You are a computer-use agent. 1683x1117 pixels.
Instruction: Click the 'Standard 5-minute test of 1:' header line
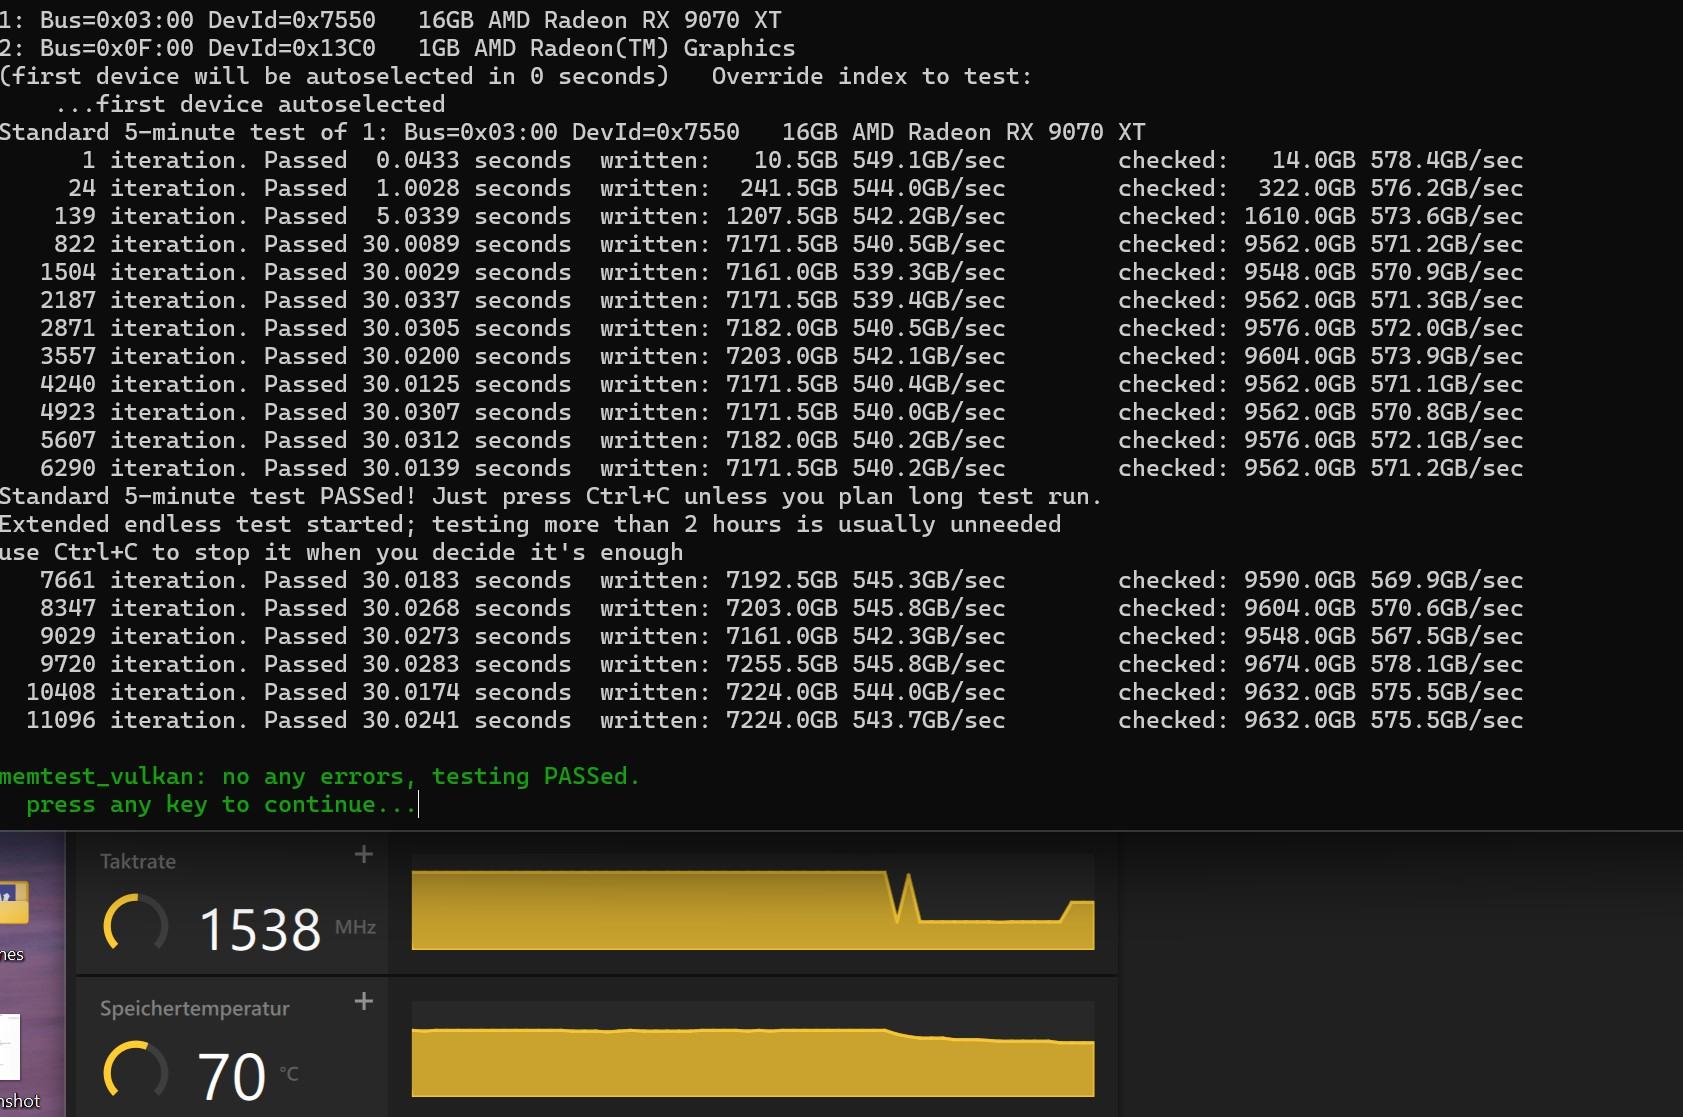point(572,132)
